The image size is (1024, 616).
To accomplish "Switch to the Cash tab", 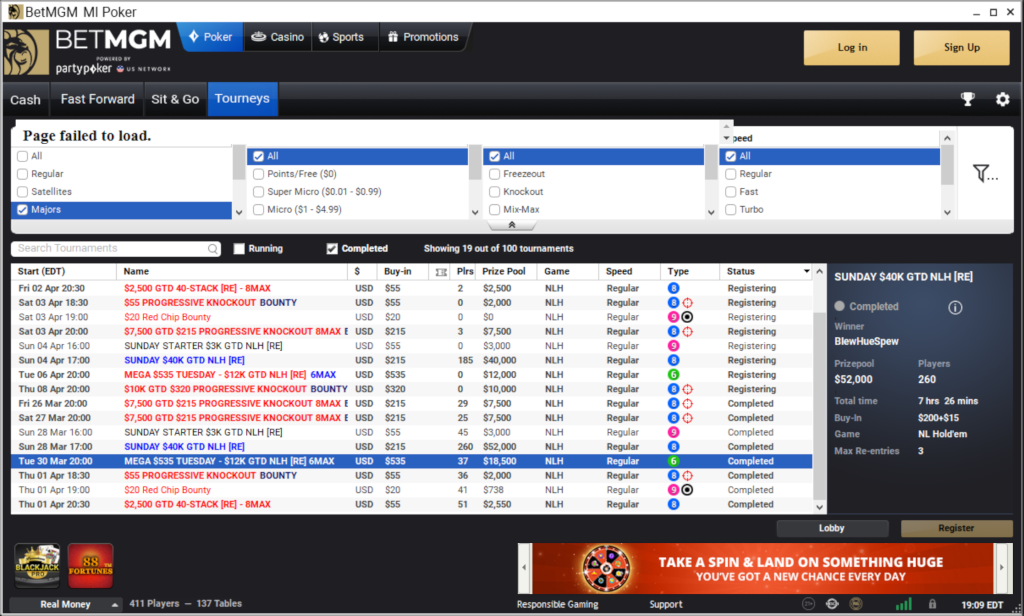I will pyautogui.click(x=25, y=100).
